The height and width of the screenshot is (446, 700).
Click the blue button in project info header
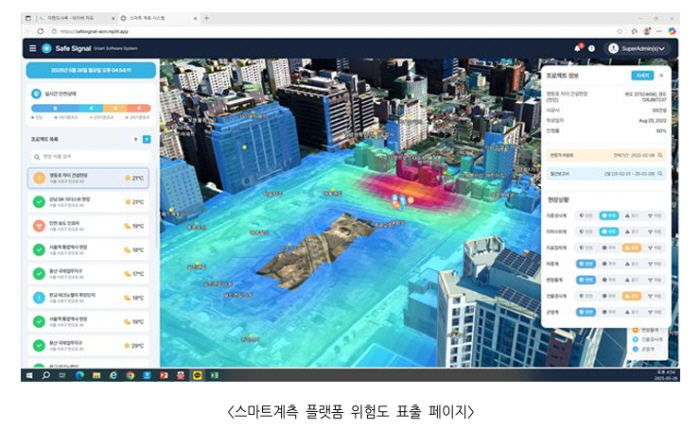[x=641, y=75]
